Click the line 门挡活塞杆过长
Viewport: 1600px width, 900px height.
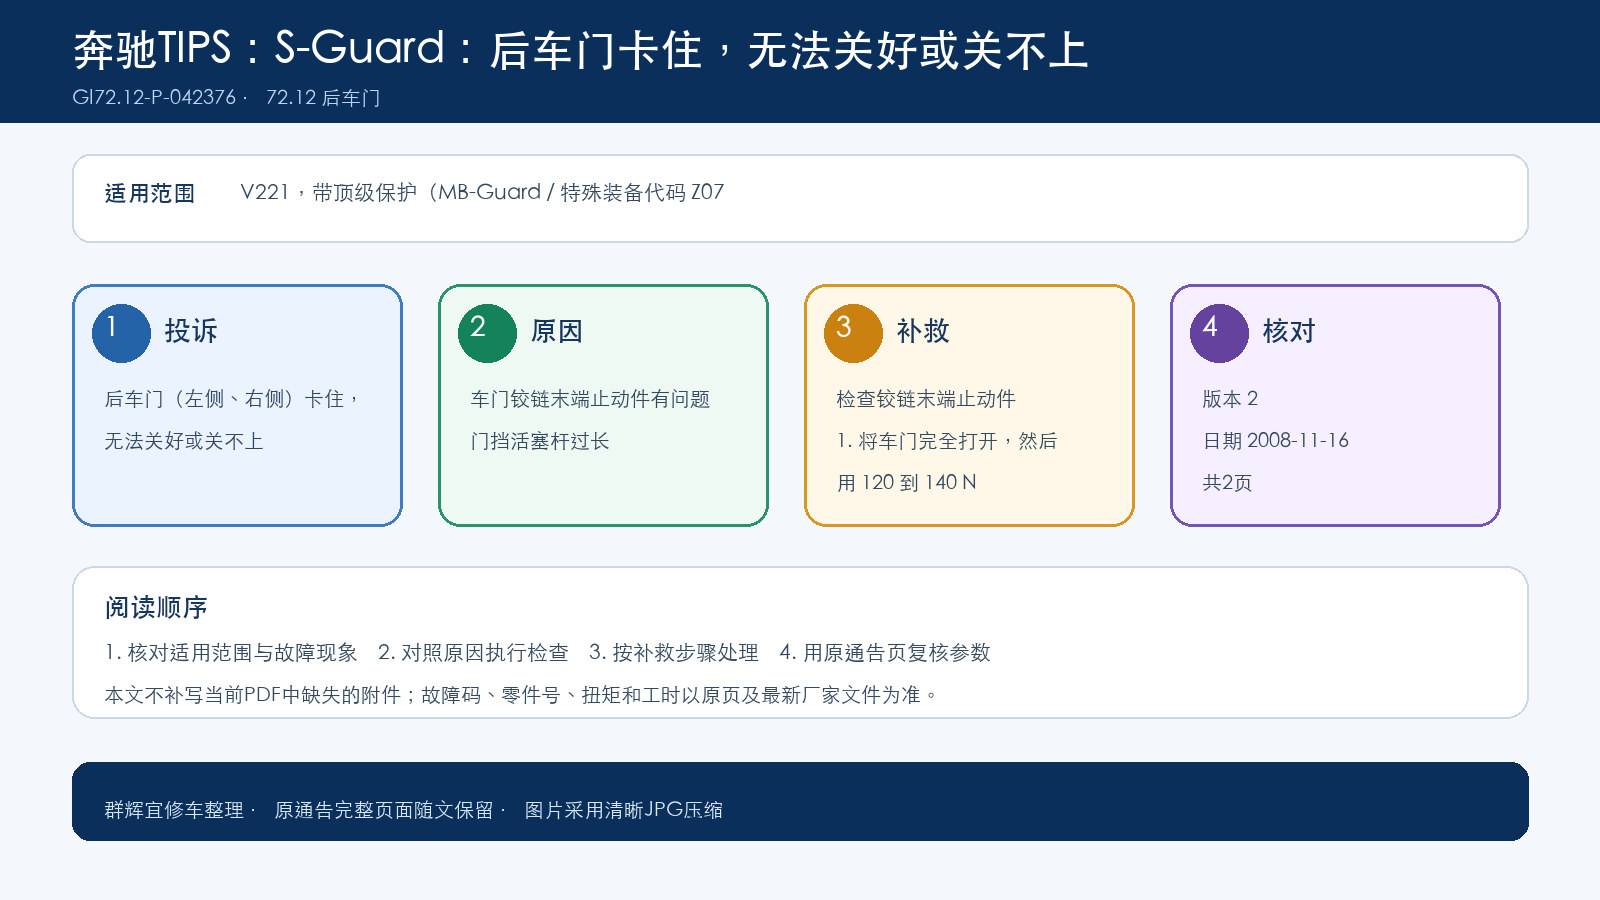click(x=540, y=441)
